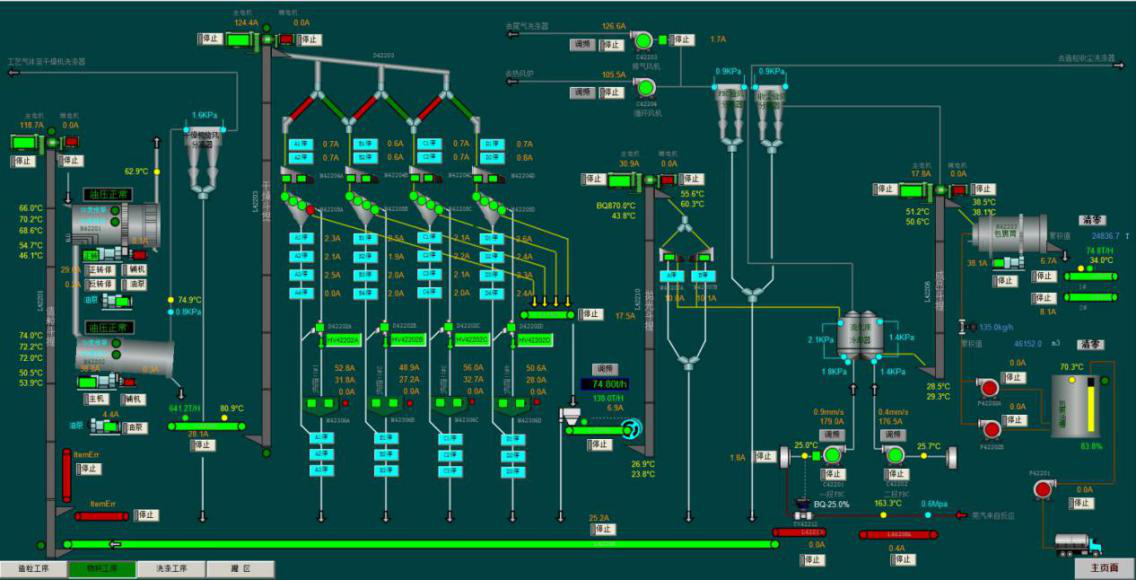
Task: Toggle the HV42202D valve control
Action: 531,341
